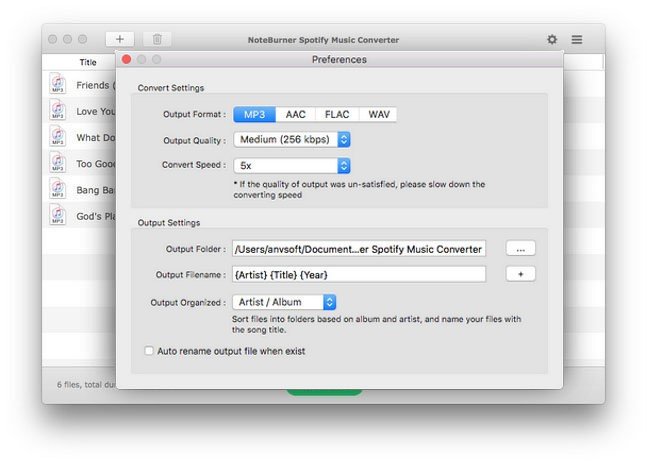
Task: Select AAC output format
Action: coord(295,114)
